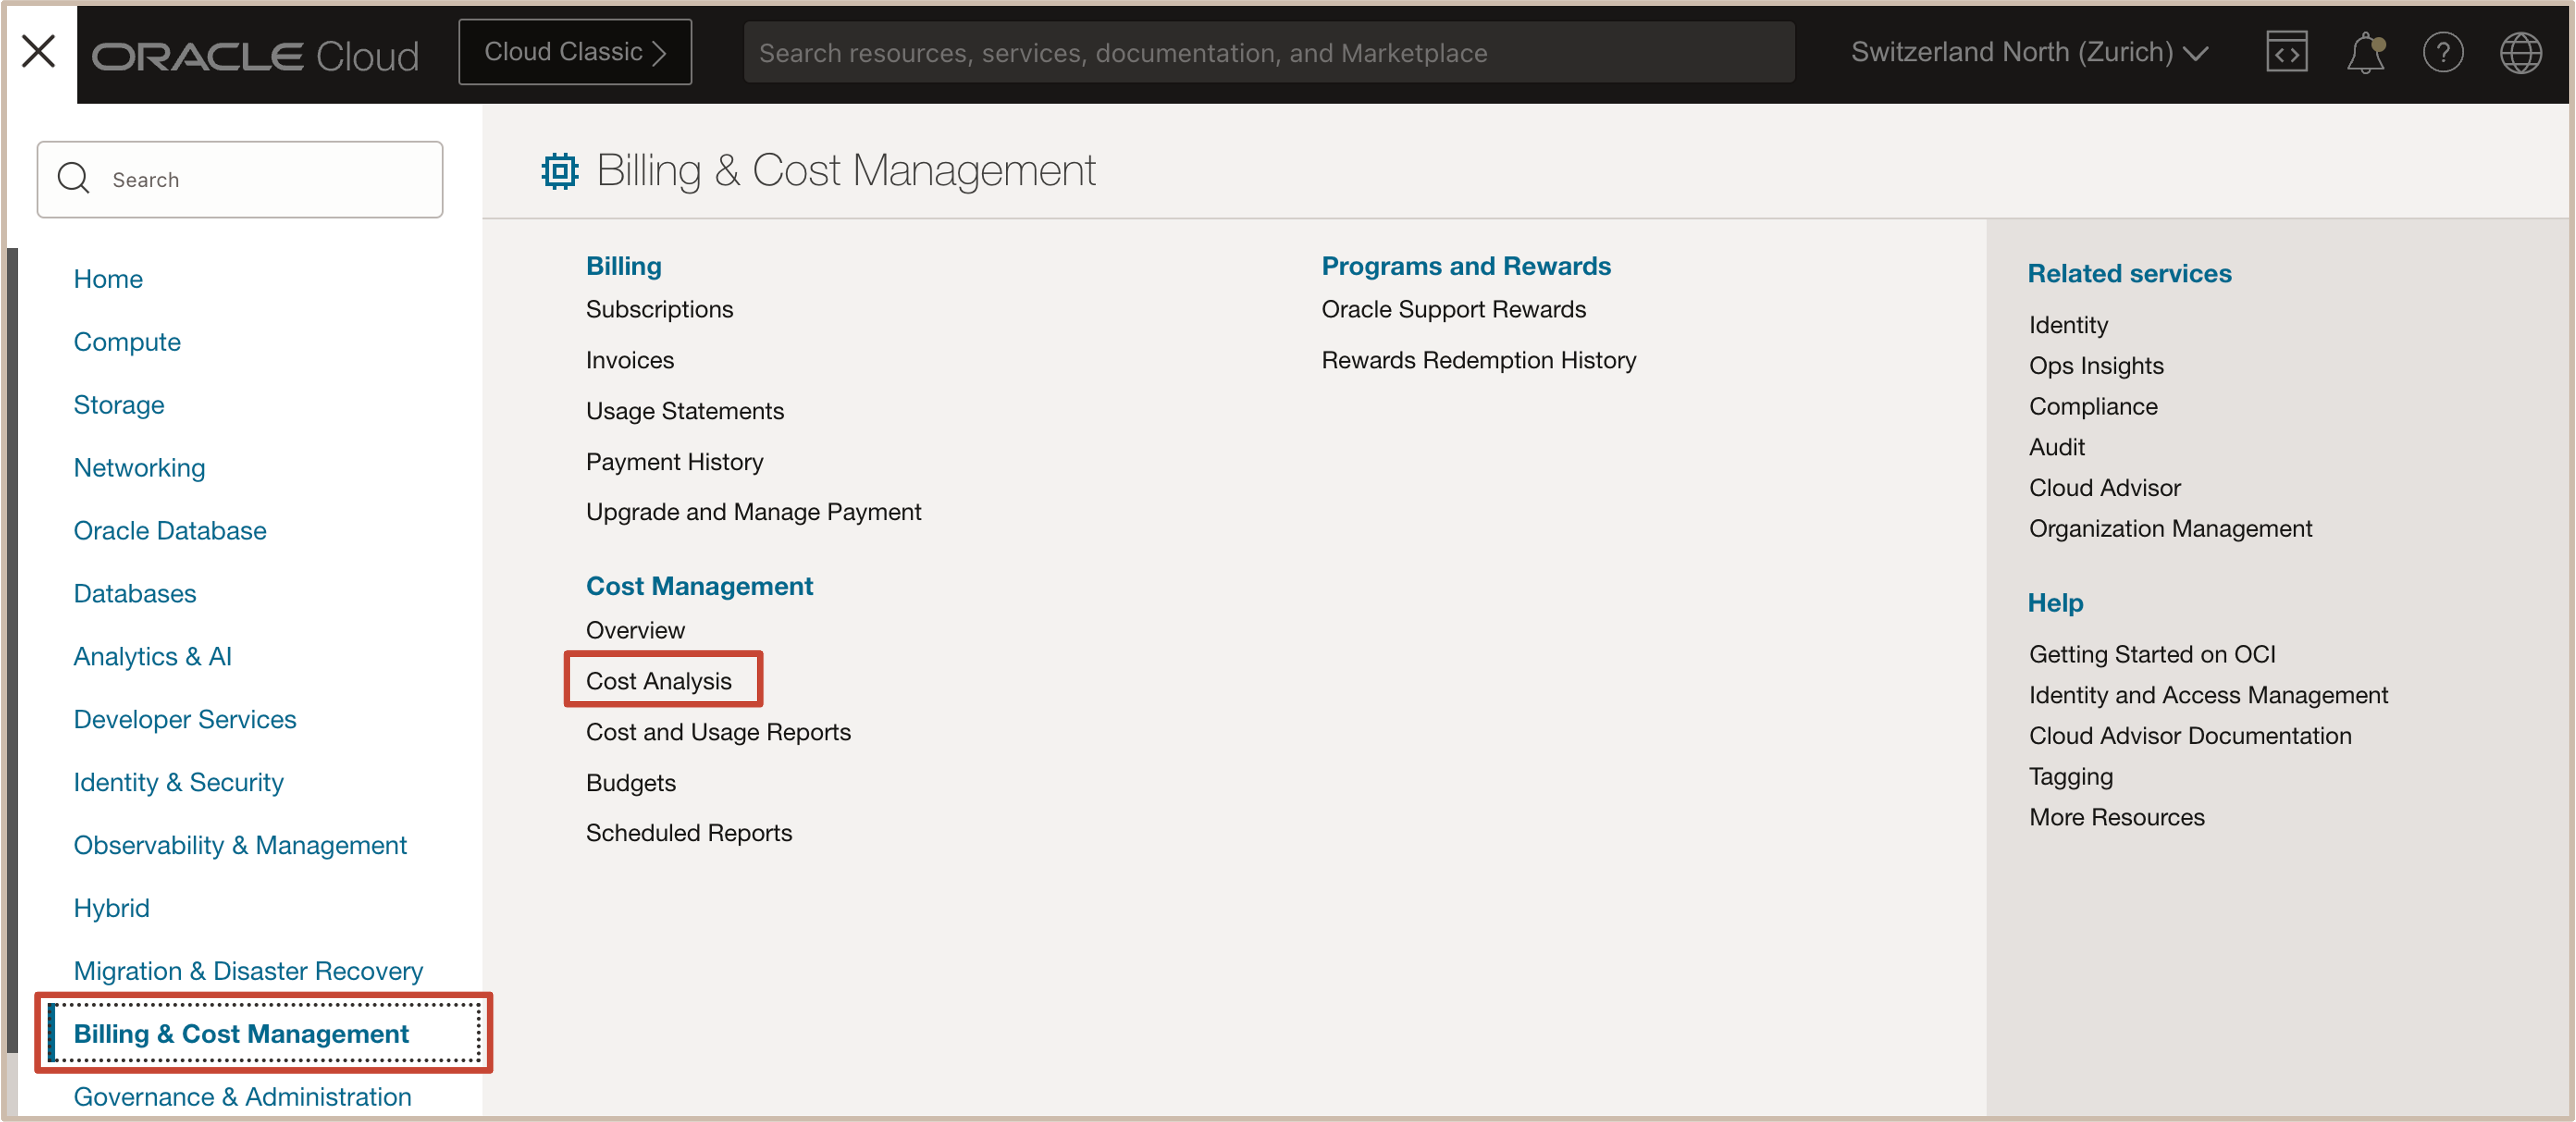
Task: Select Cost Analysis under Cost Management
Action: coord(658,680)
